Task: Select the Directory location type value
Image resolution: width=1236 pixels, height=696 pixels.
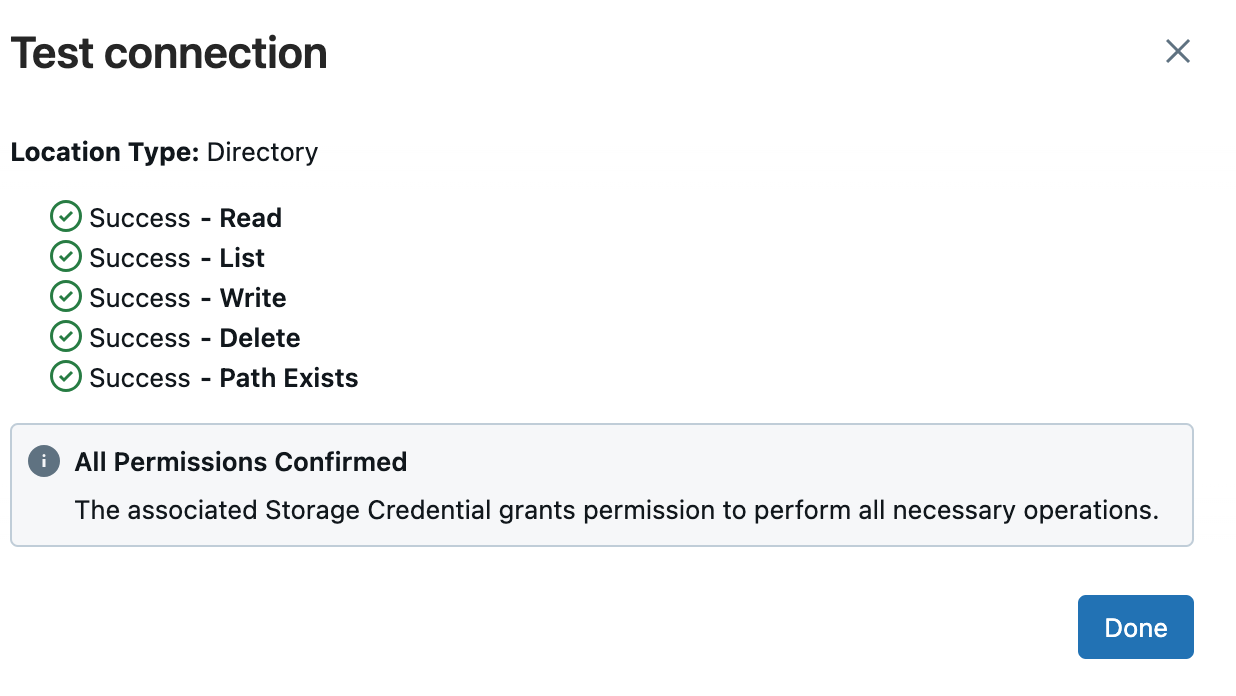Action: 261,152
